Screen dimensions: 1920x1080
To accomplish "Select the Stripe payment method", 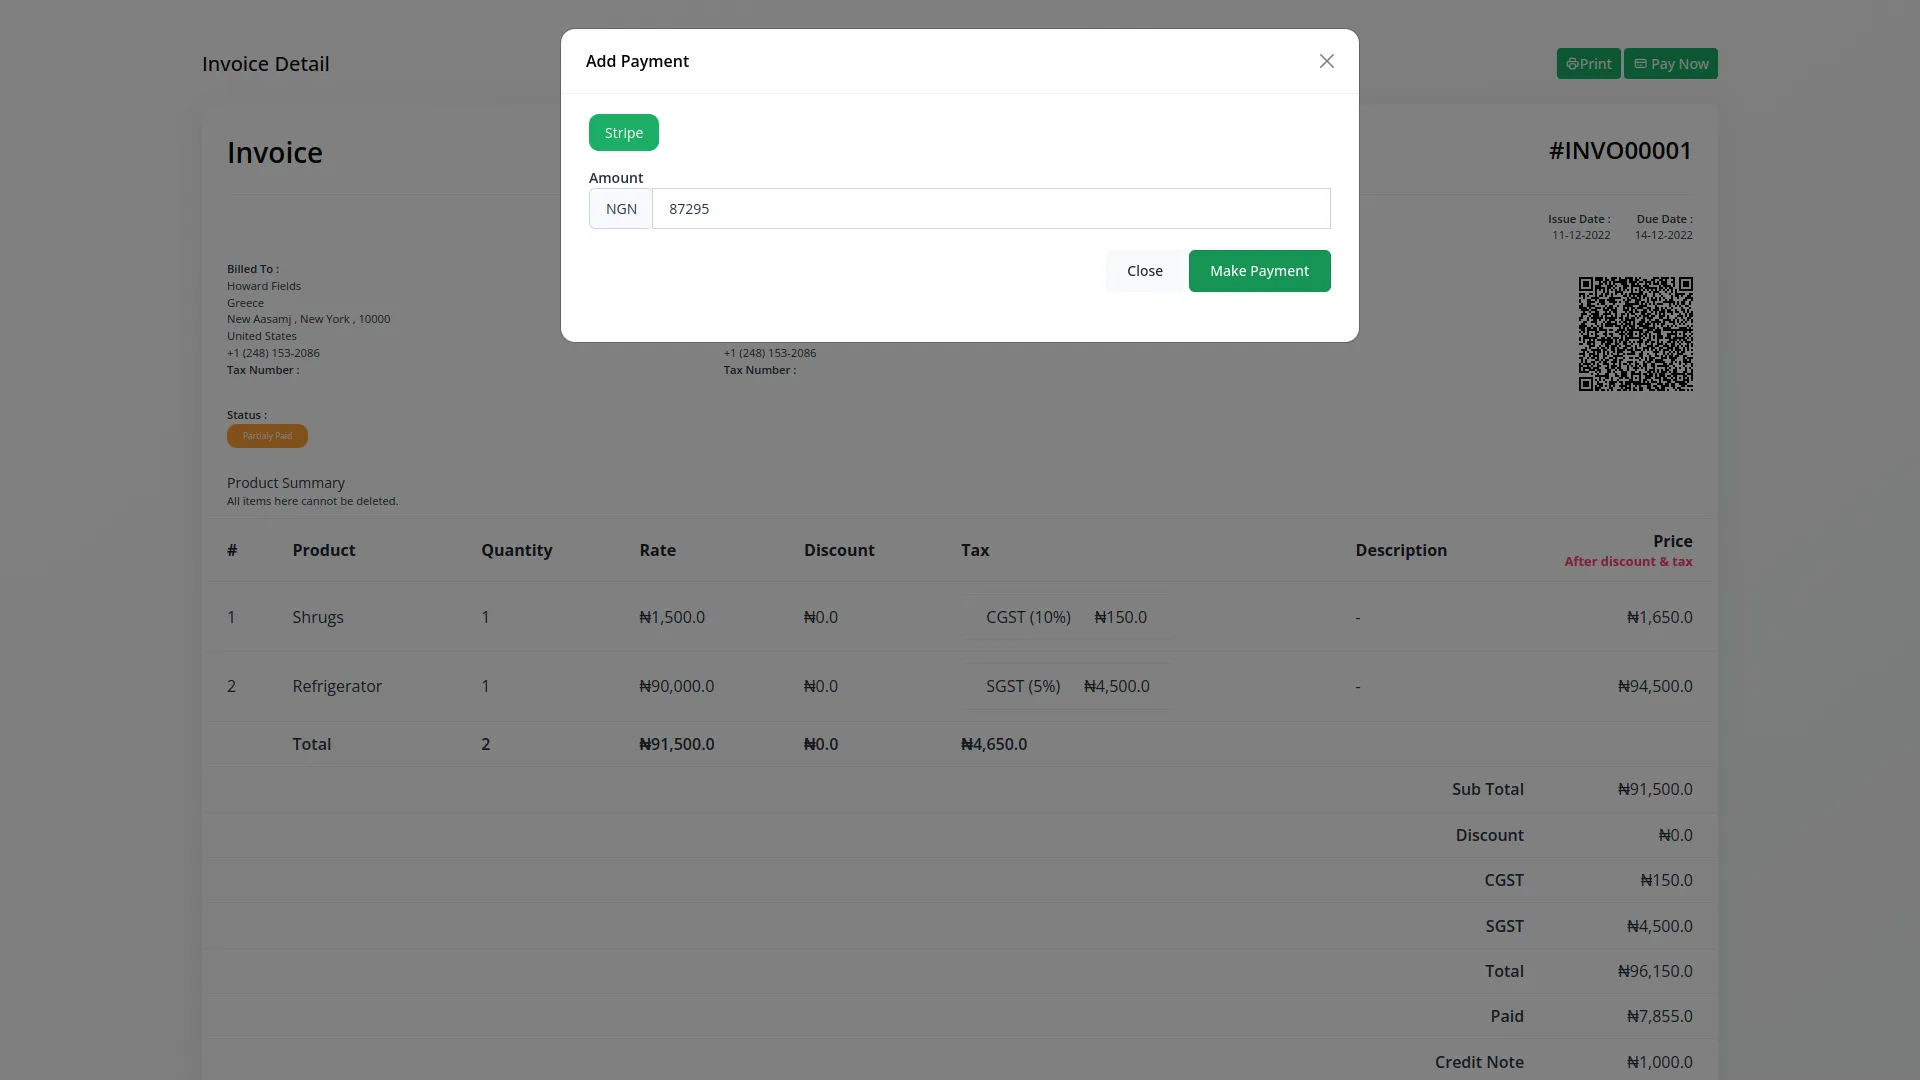I will click(x=623, y=133).
